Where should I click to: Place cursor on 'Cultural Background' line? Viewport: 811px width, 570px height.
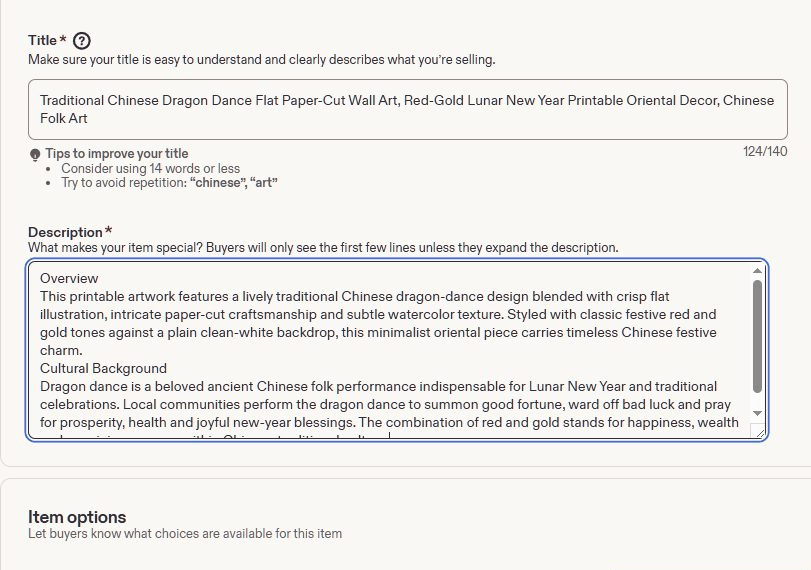coord(103,368)
